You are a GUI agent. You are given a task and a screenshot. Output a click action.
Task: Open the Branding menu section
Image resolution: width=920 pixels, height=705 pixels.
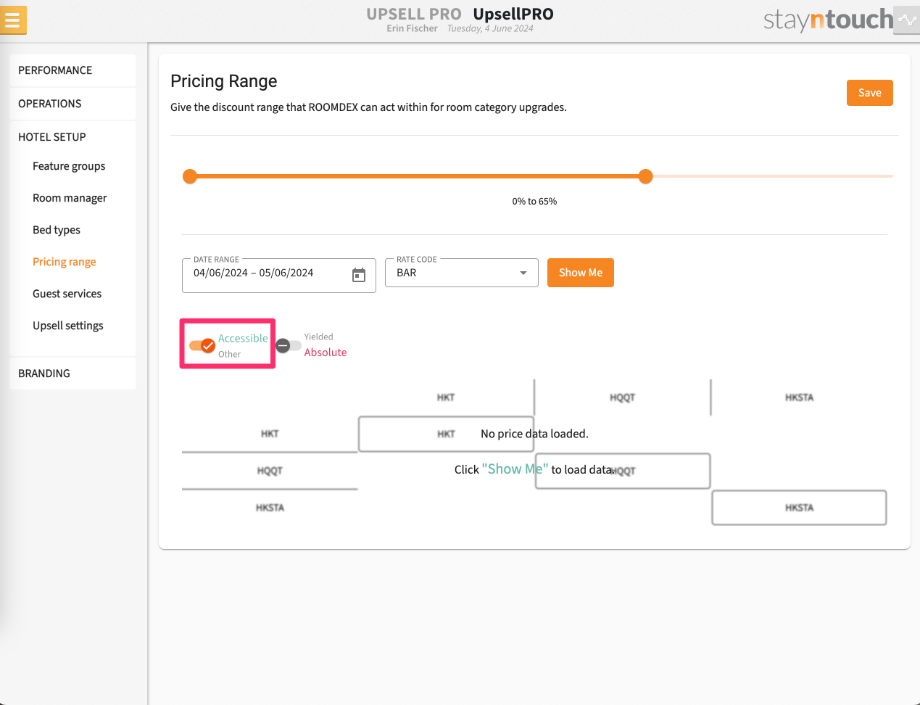click(73, 374)
